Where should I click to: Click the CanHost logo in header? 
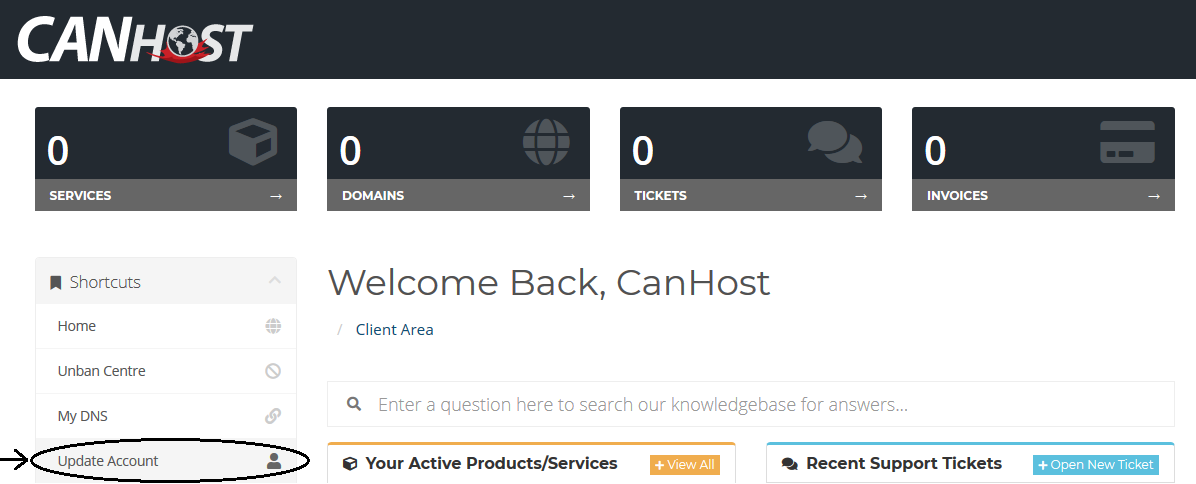point(135,40)
